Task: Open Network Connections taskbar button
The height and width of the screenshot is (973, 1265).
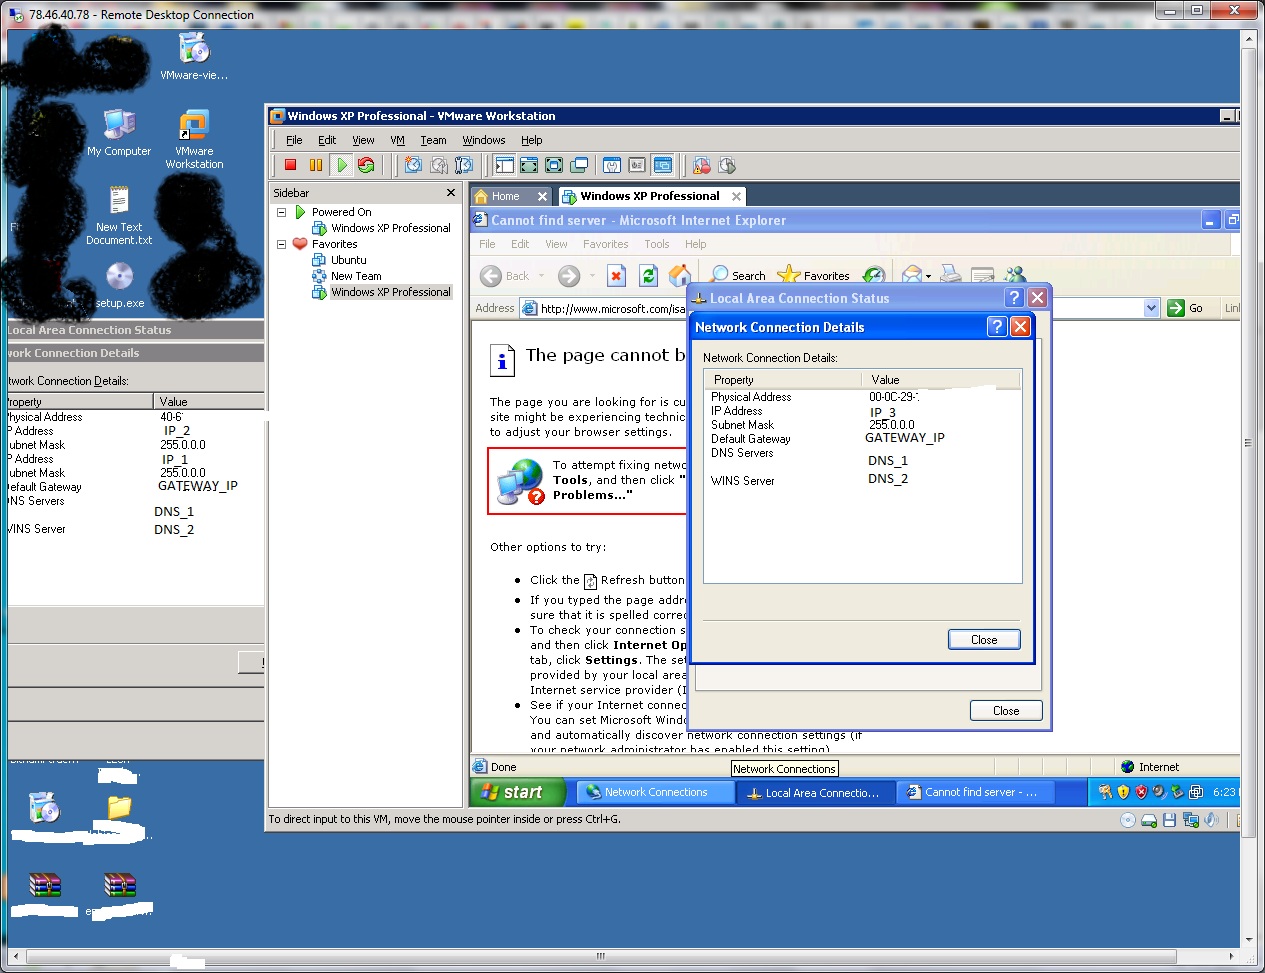Action: (655, 792)
